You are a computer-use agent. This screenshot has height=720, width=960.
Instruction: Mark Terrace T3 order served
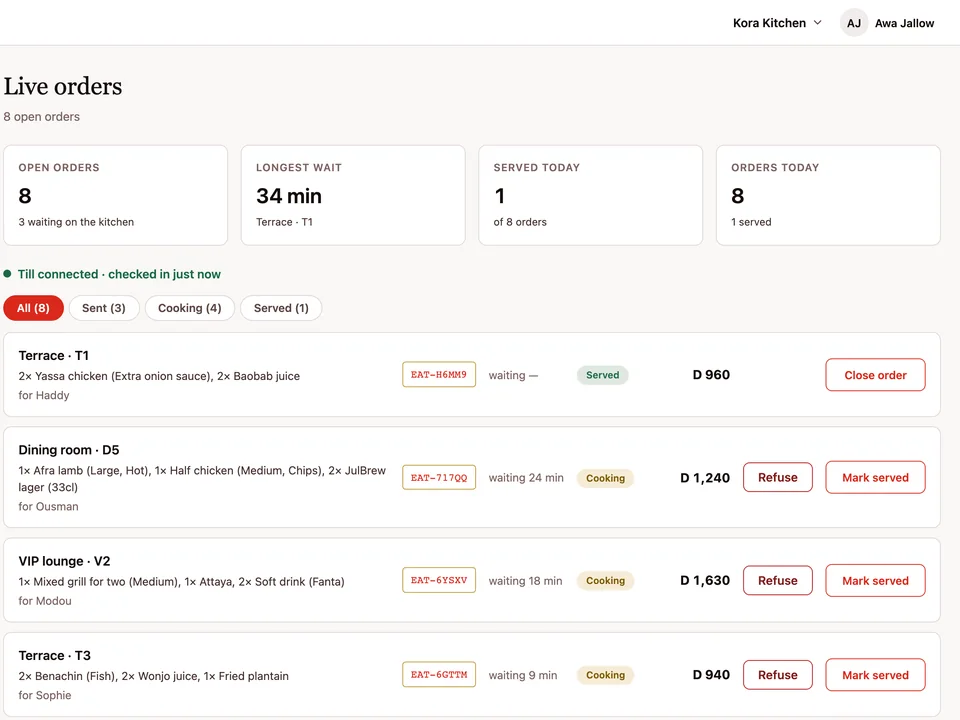tap(875, 675)
